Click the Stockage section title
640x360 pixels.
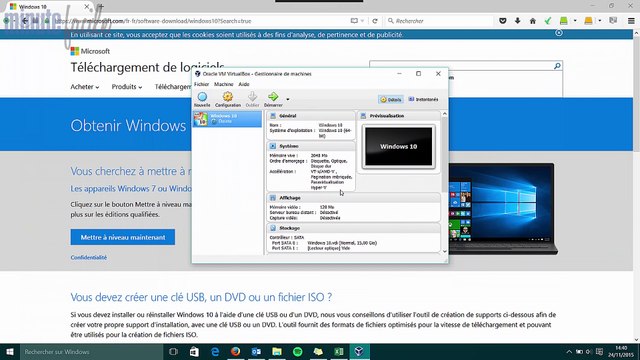289,228
